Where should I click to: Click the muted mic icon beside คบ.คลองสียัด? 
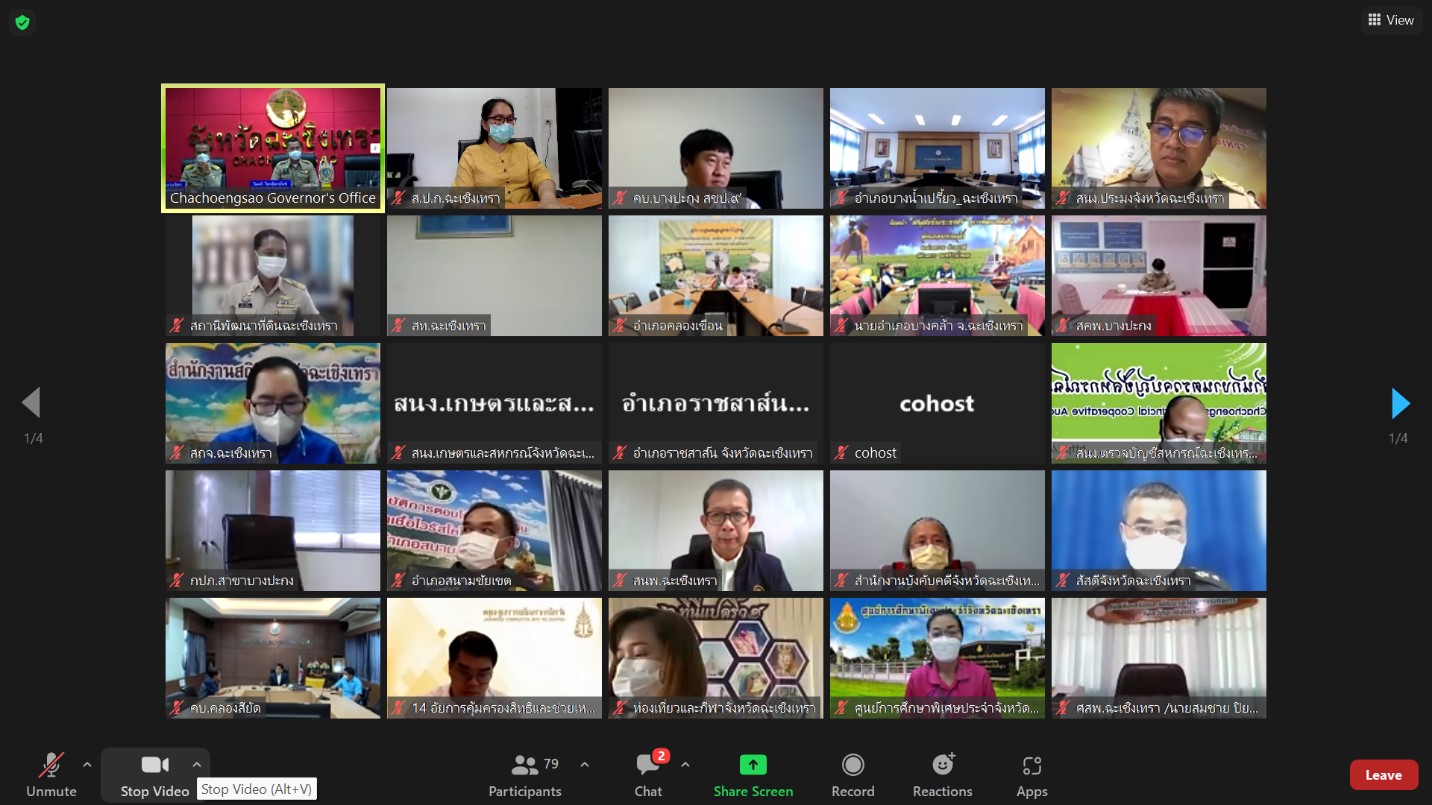(x=178, y=708)
